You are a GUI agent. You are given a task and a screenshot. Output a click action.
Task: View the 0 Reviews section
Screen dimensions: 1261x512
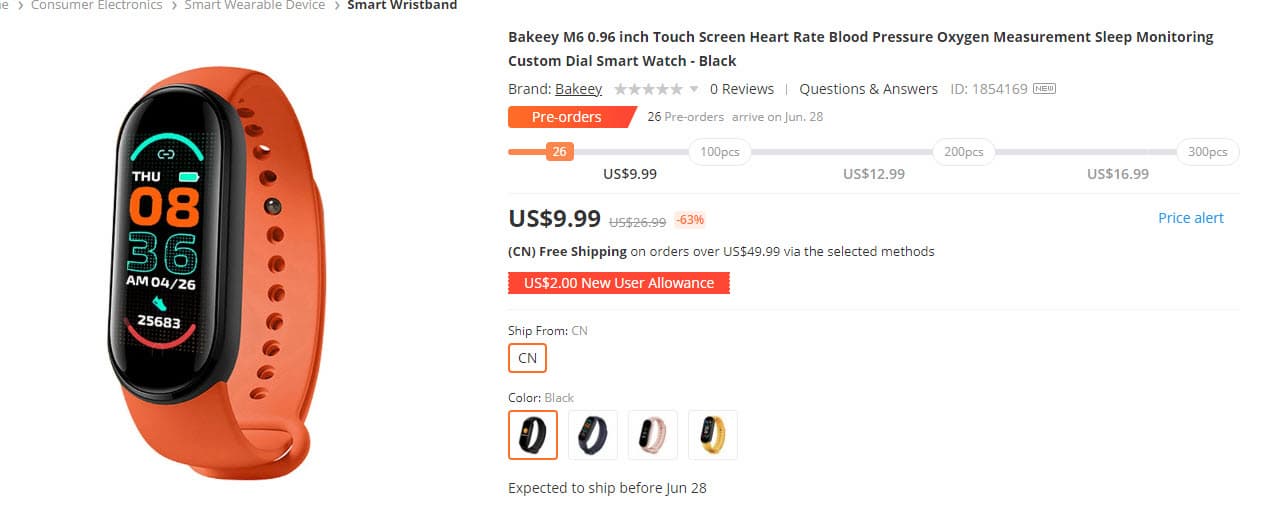point(742,89)
